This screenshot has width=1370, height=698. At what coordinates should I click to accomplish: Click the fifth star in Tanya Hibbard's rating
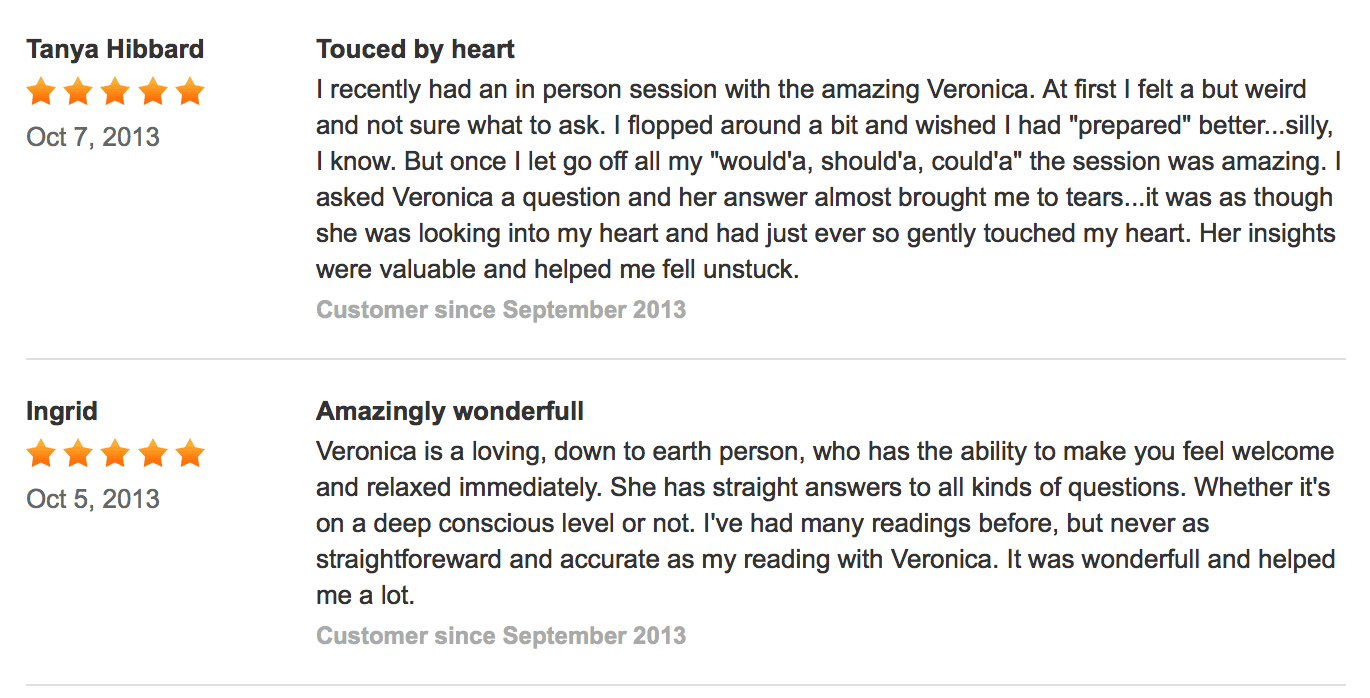[x=189, y=93]
